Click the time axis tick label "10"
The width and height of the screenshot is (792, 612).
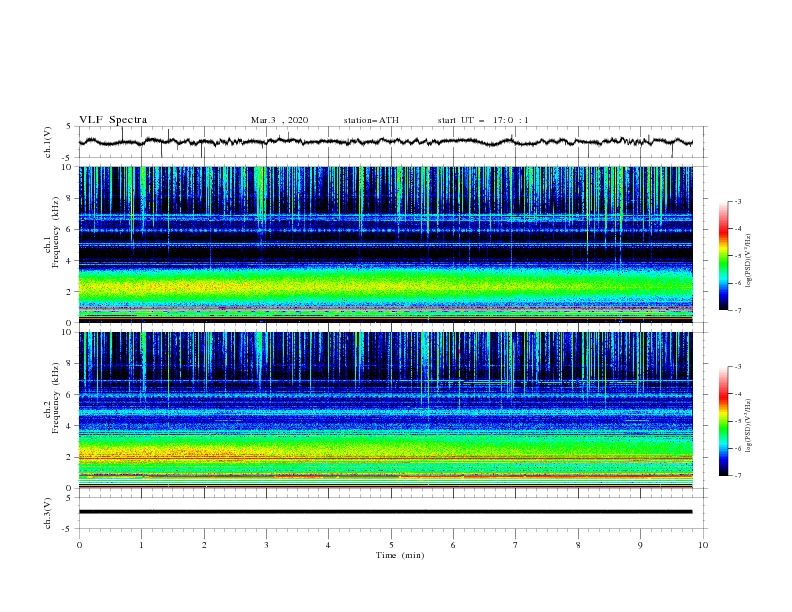[703, 545]
